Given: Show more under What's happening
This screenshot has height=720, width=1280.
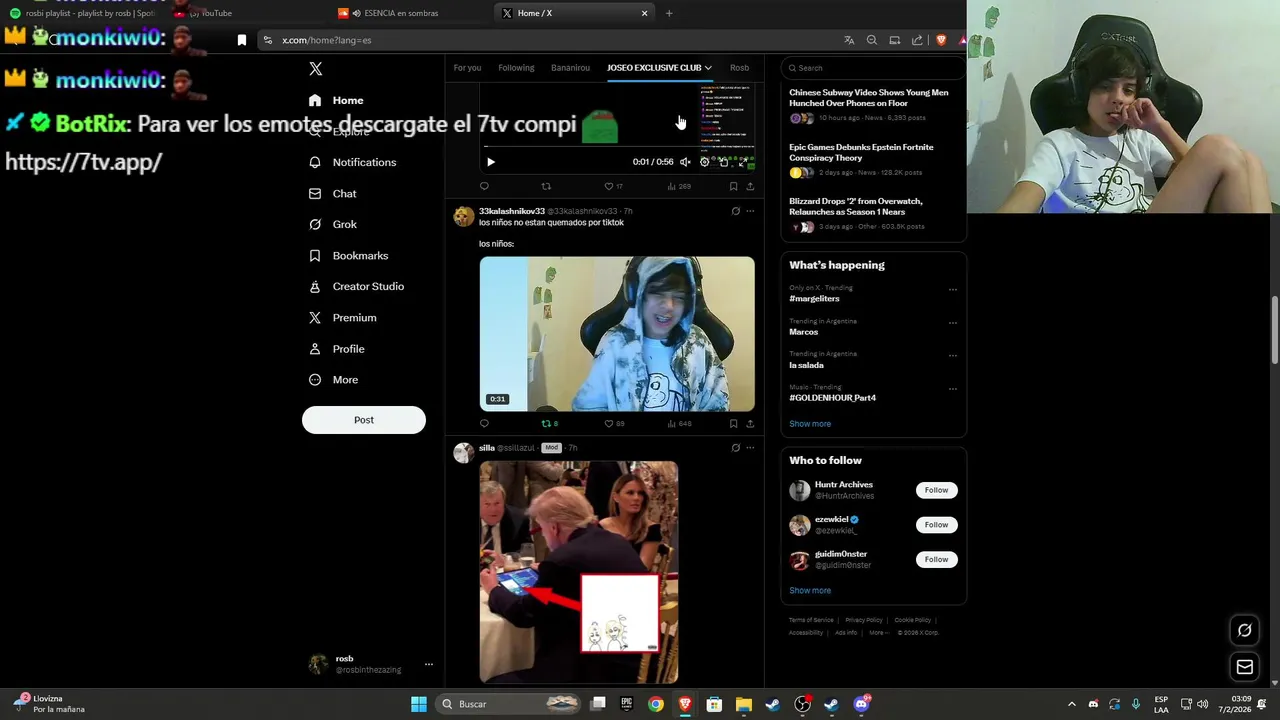Looking at the screenshot, I should tap(810, 424).
